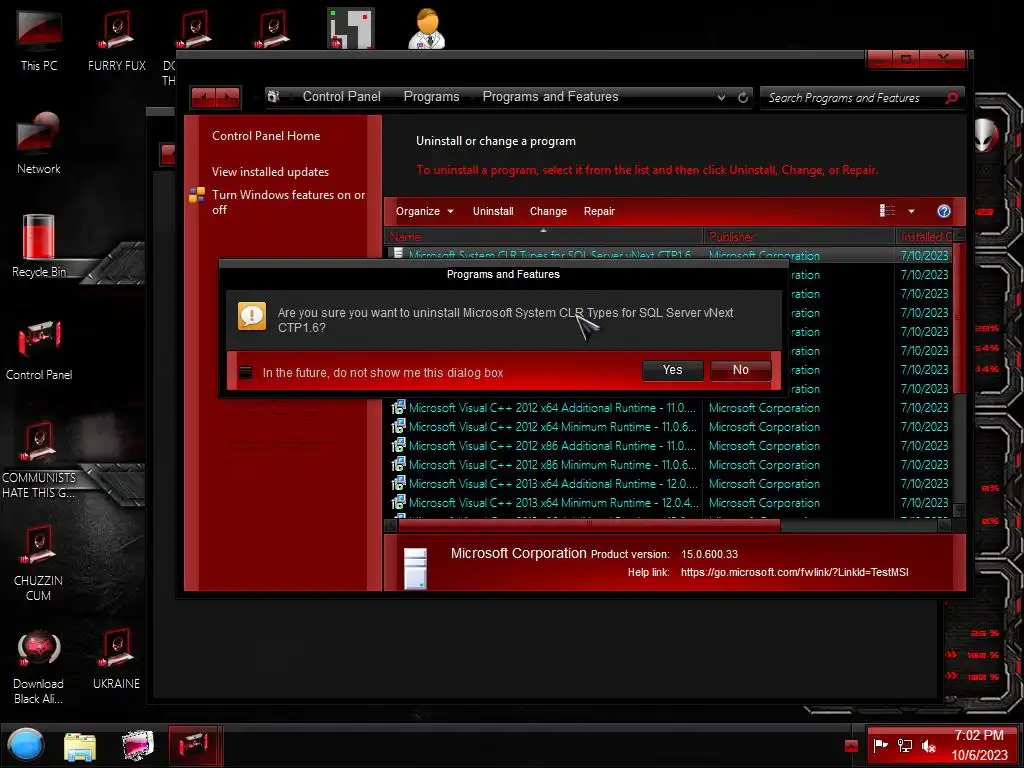
Task: Confirm uninstall with the Yes button
Action: click(x=672, y=370)
